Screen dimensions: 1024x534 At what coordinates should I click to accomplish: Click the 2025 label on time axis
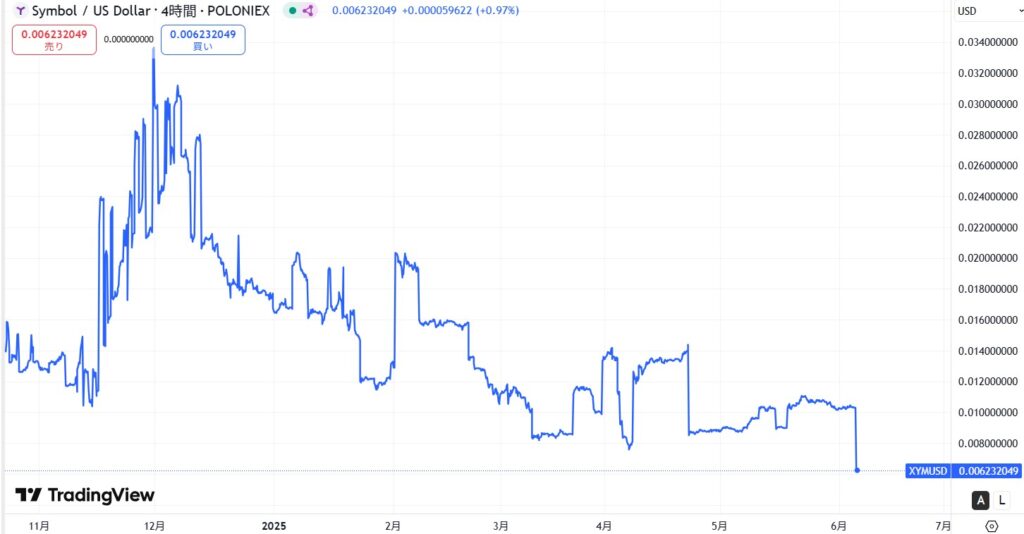tap(274, 526)
